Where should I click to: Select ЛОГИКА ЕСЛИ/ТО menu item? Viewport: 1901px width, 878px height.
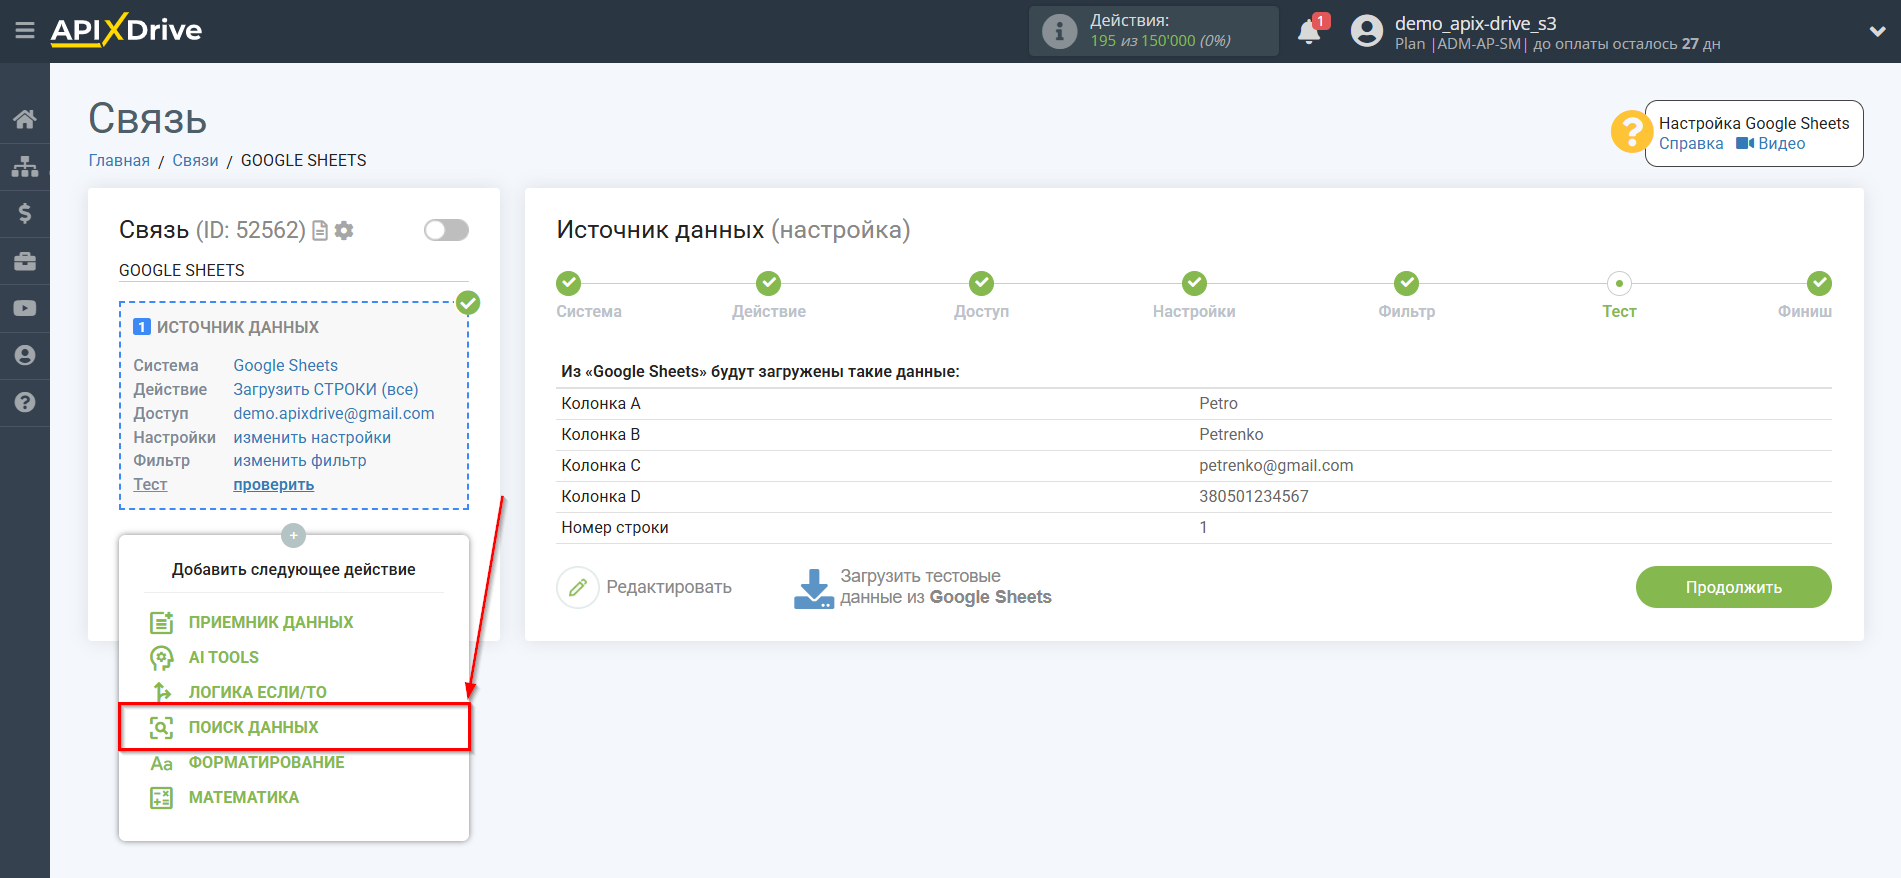tap(257, 692)
